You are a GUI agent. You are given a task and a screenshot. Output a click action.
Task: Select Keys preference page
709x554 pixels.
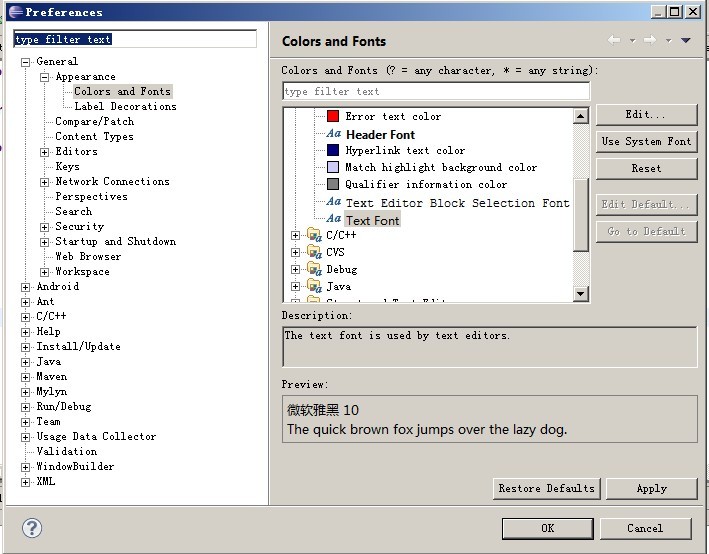tap(67, 166)
